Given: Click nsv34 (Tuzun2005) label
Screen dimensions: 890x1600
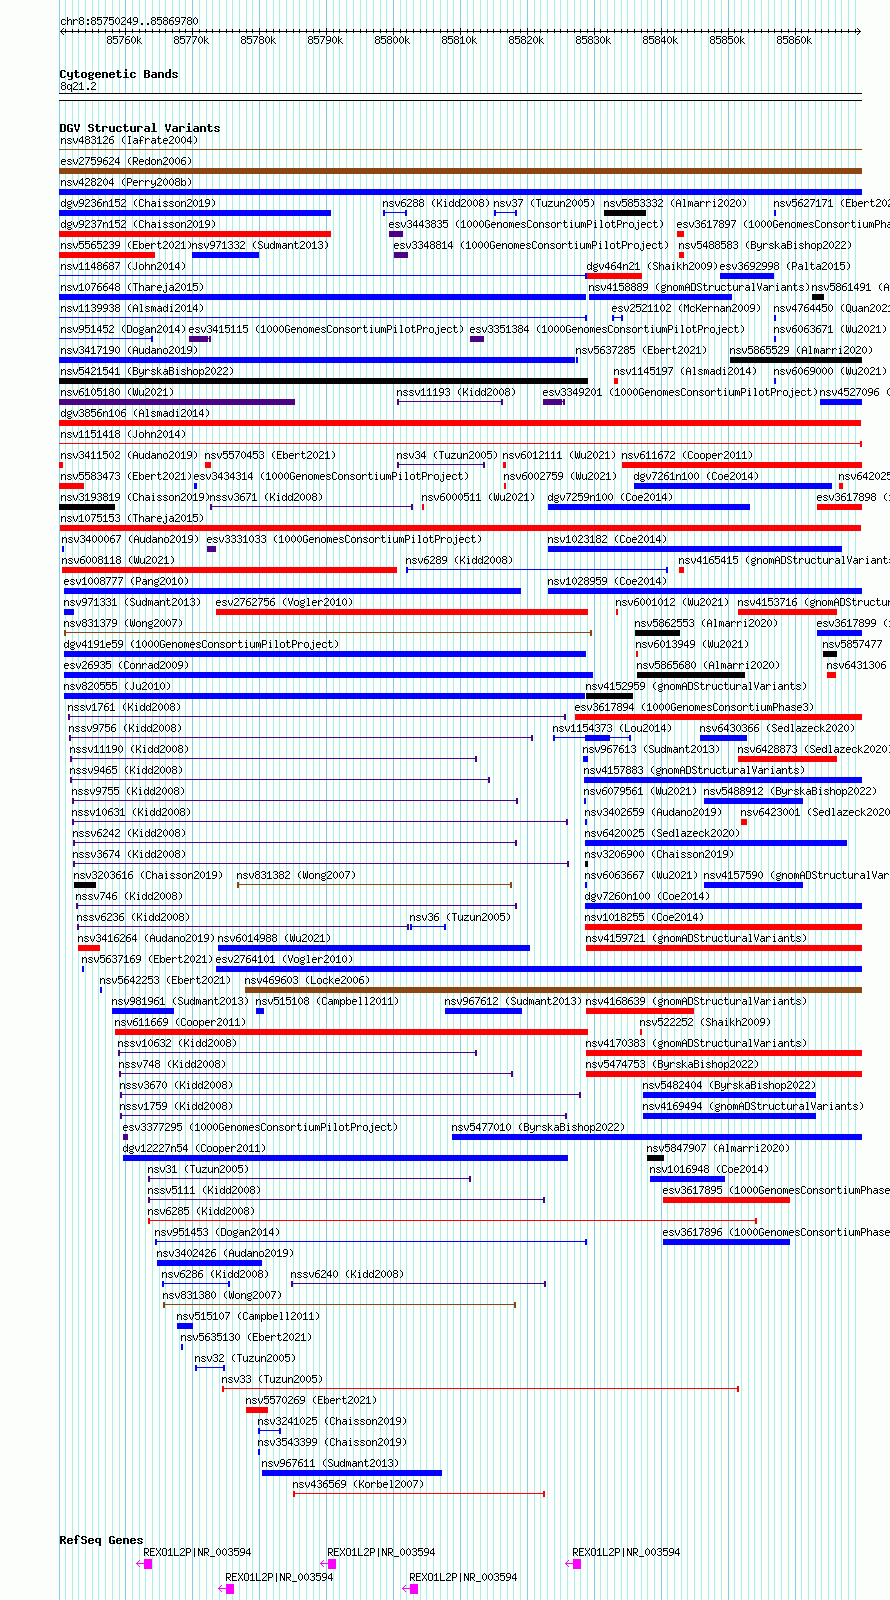Looking at the screenshot, I should click(x=446, y=456).
